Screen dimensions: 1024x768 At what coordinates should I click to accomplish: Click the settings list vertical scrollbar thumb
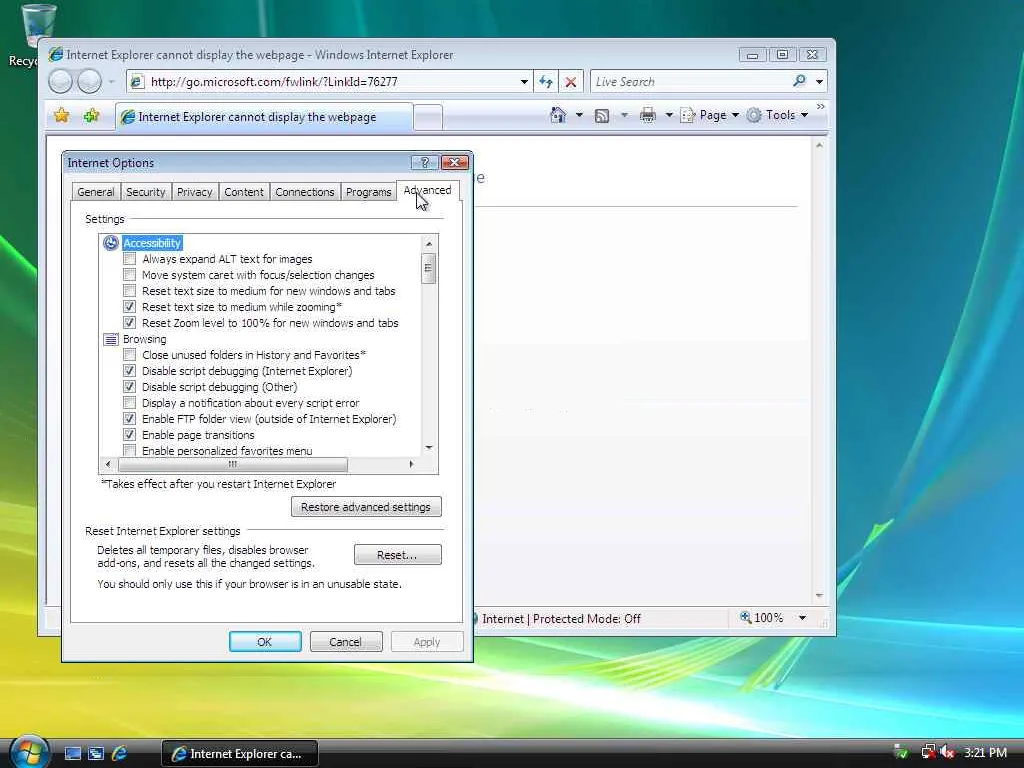tap(428, 268)
